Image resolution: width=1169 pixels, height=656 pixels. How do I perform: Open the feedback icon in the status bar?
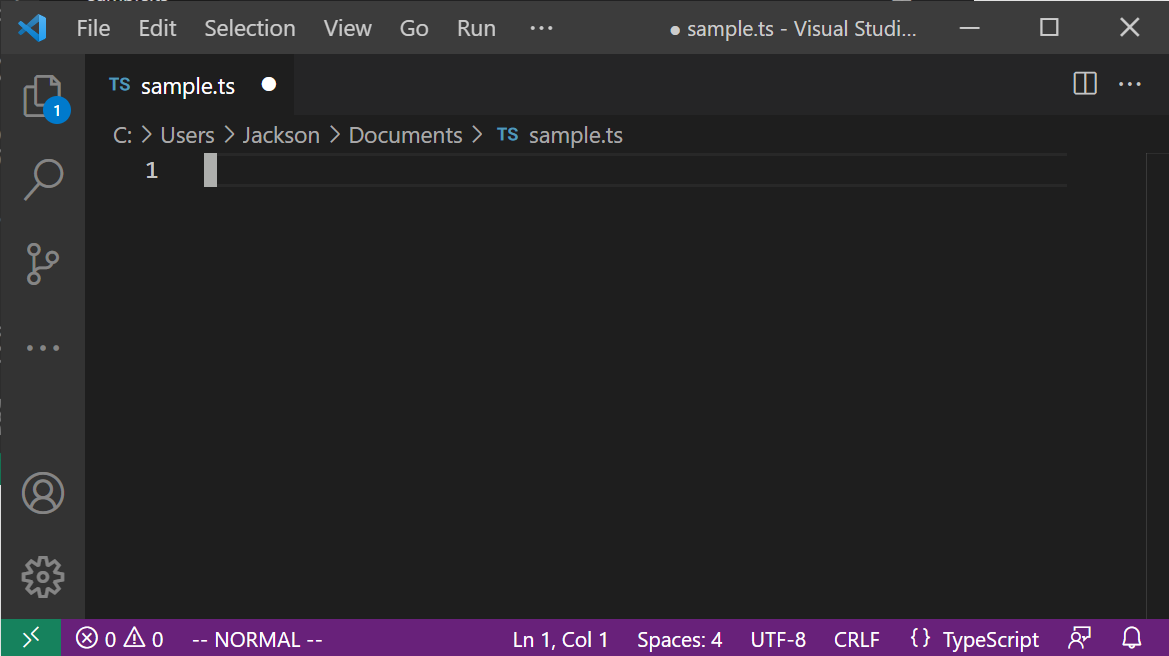[x=1078, y=638]
